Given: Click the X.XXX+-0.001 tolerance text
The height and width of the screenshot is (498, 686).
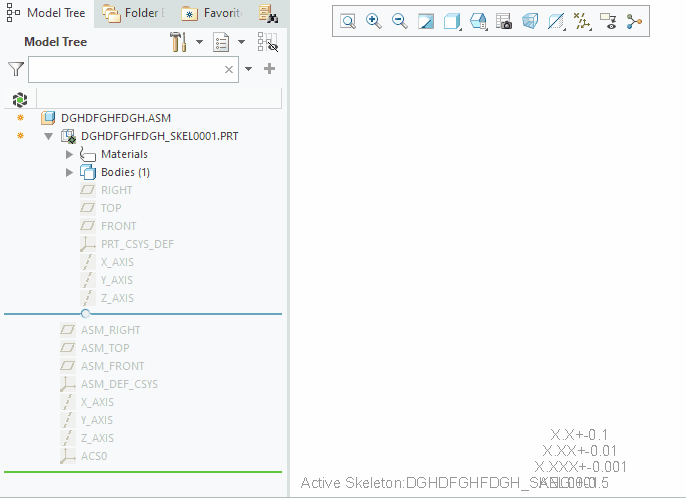Looking at the screenshot, I should (580, 467).
